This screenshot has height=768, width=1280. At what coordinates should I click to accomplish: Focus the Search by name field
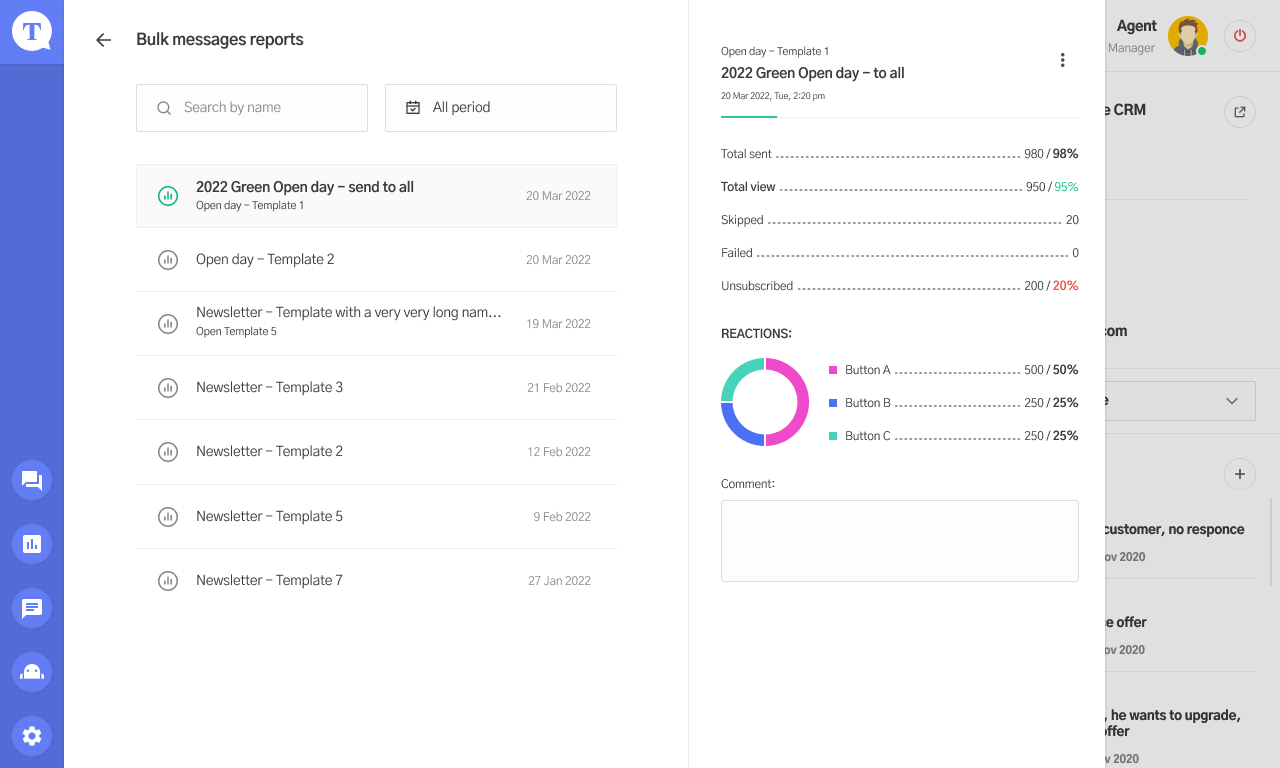[252, 108]
